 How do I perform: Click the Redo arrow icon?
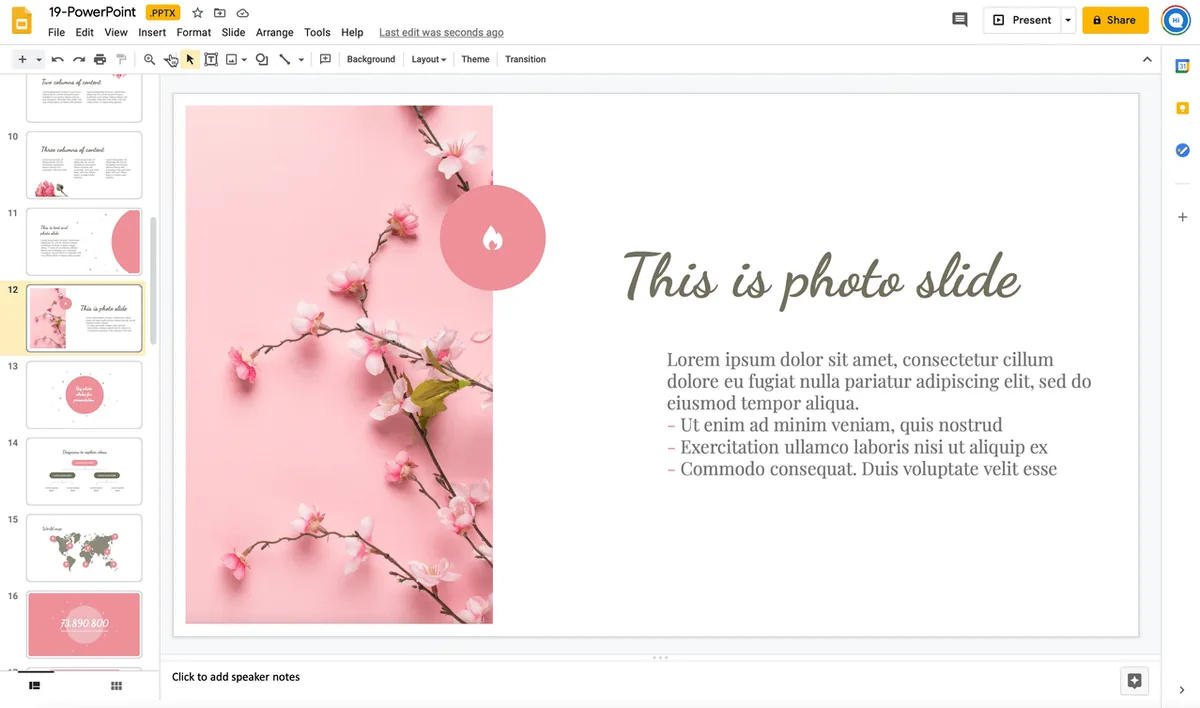tap(79, 60)
